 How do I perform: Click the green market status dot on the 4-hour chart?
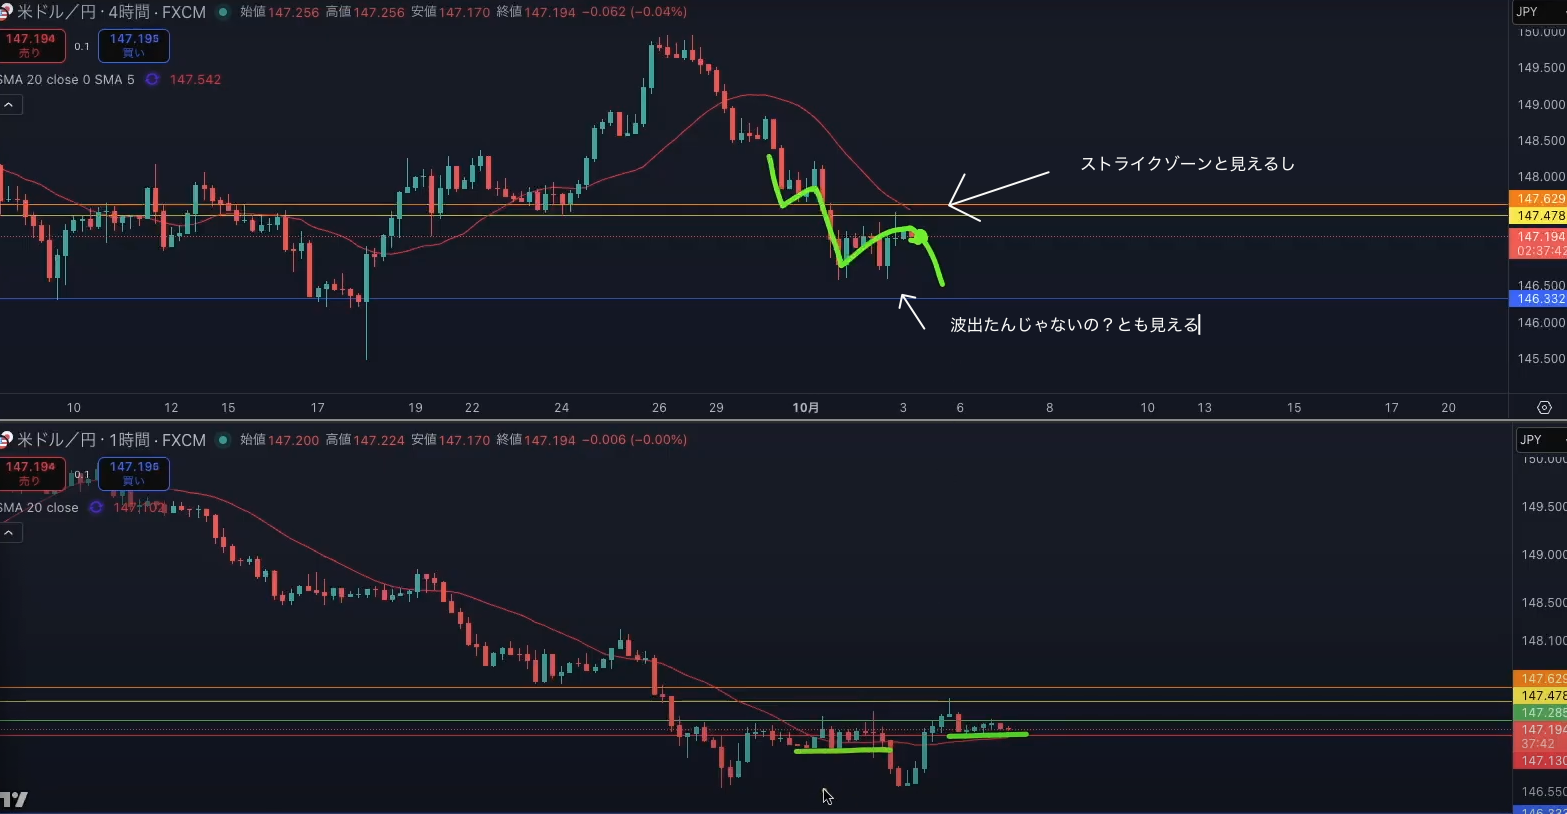tap(222, 12)
